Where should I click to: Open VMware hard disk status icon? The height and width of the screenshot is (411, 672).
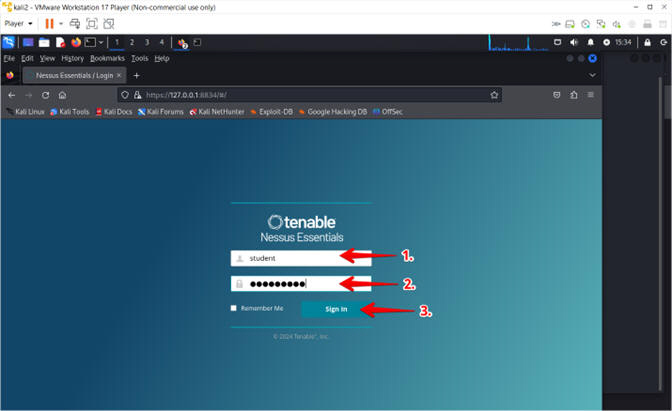(x=570, y=24)
